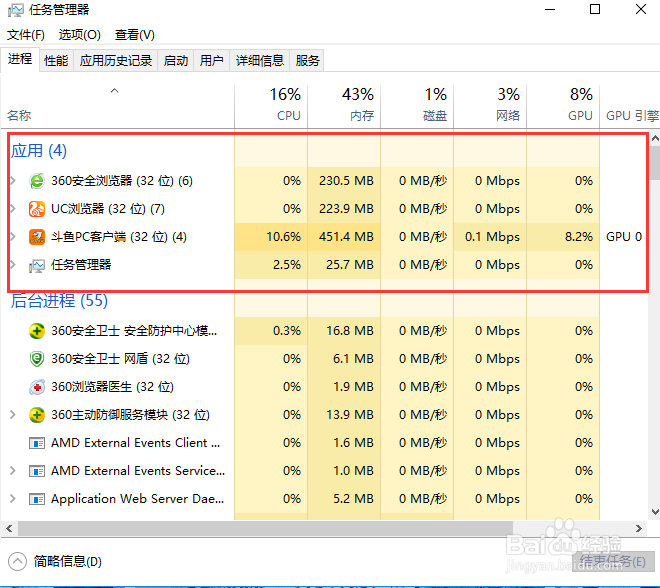This screenshot has height=588, width=660.
Task: Switch to the 启动 tab
Action: [x=176, y=61]
